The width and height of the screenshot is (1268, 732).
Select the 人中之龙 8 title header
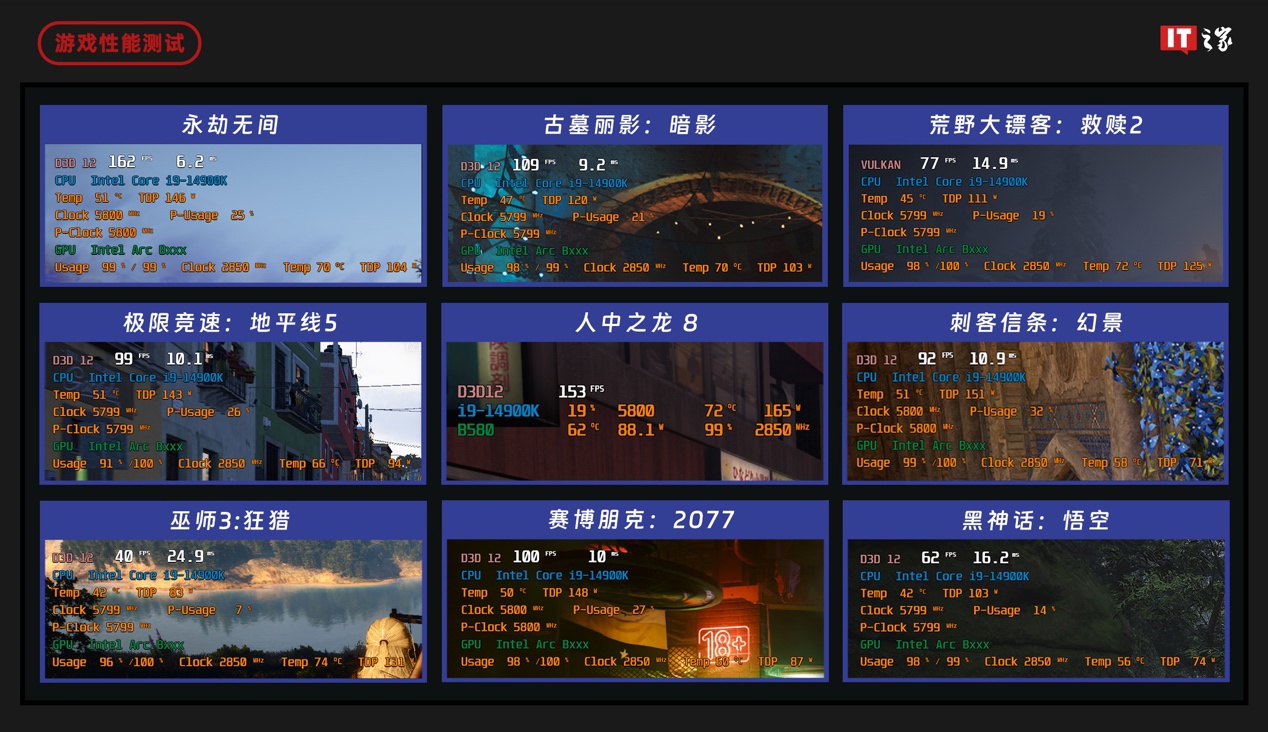click(636, 323)
